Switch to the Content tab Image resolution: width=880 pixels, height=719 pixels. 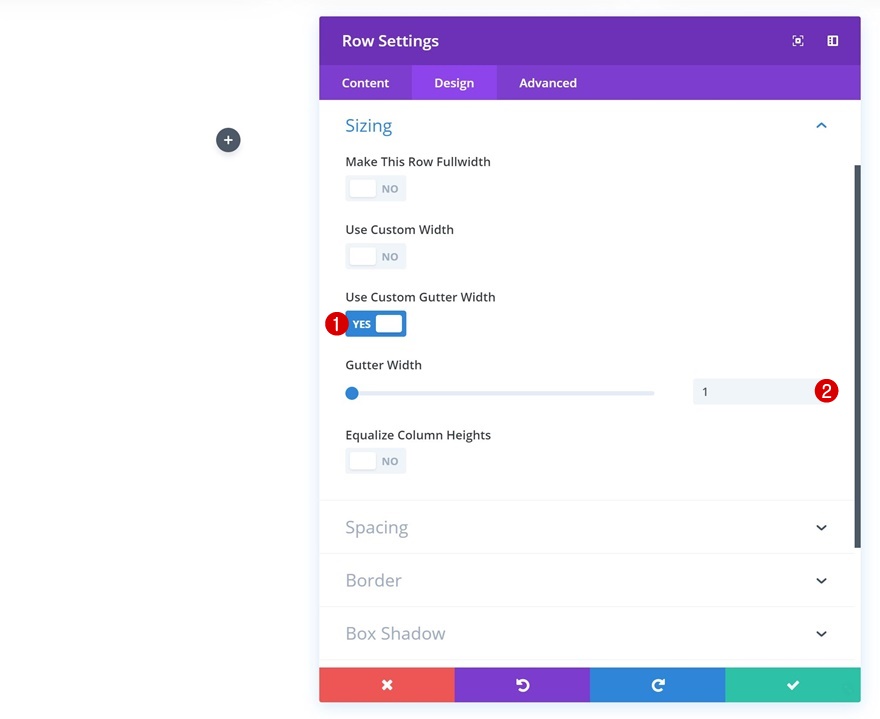(x=365, y=82)
